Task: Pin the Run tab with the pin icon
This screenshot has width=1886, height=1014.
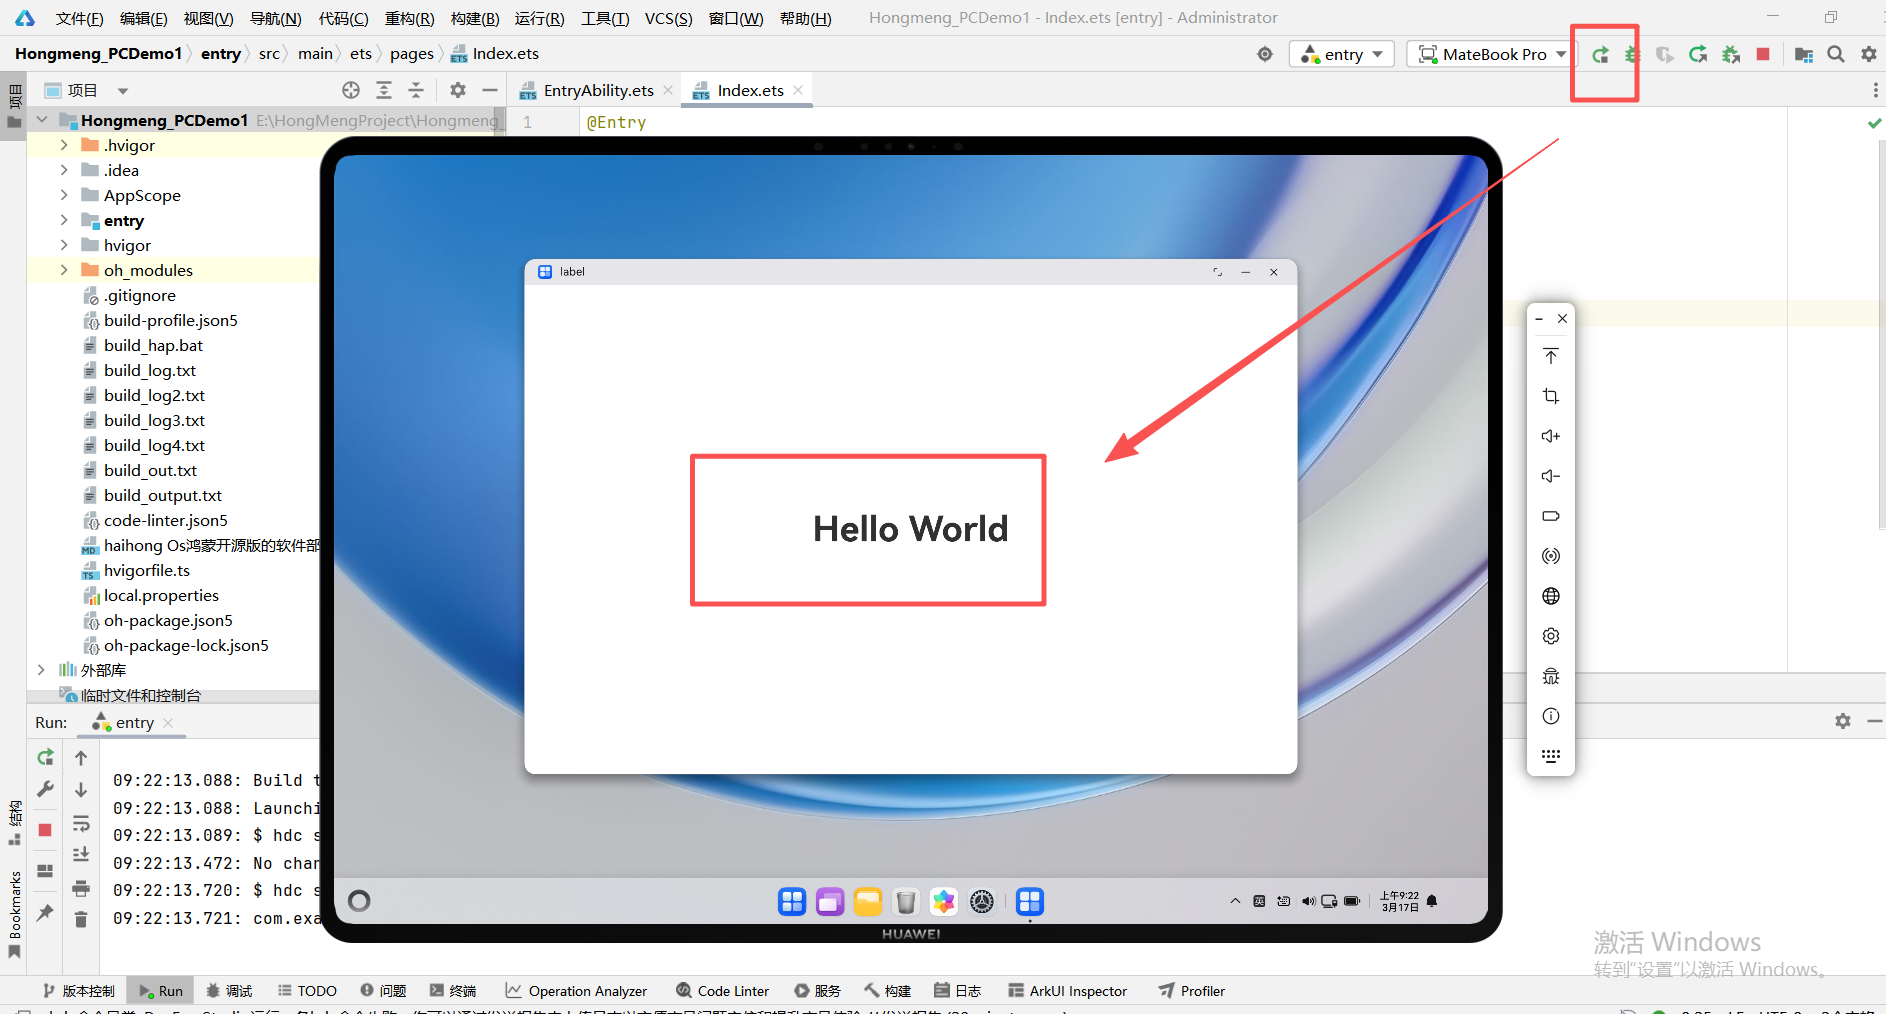Action: (x=45, y=912)
